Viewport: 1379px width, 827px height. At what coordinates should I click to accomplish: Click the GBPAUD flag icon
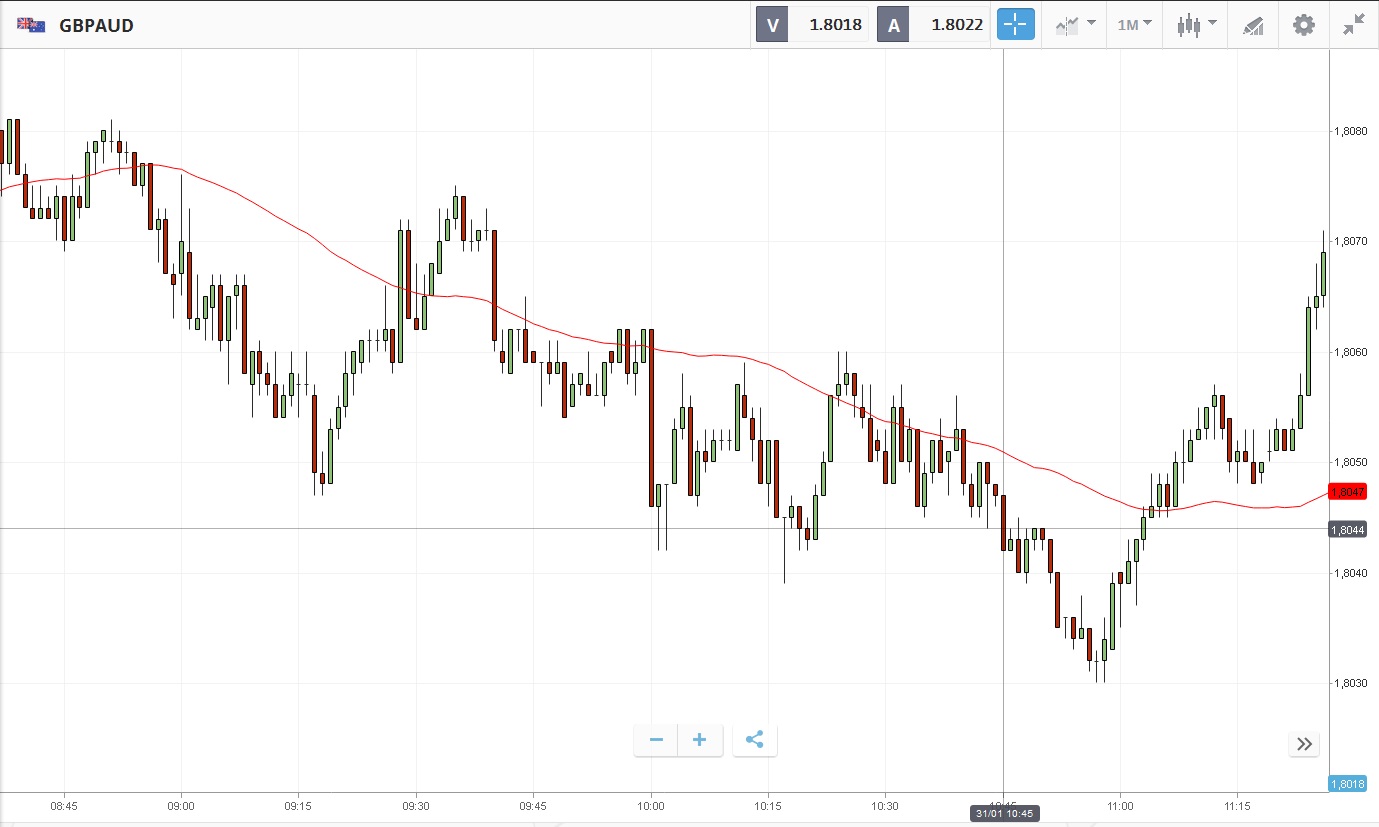(30, 25)
